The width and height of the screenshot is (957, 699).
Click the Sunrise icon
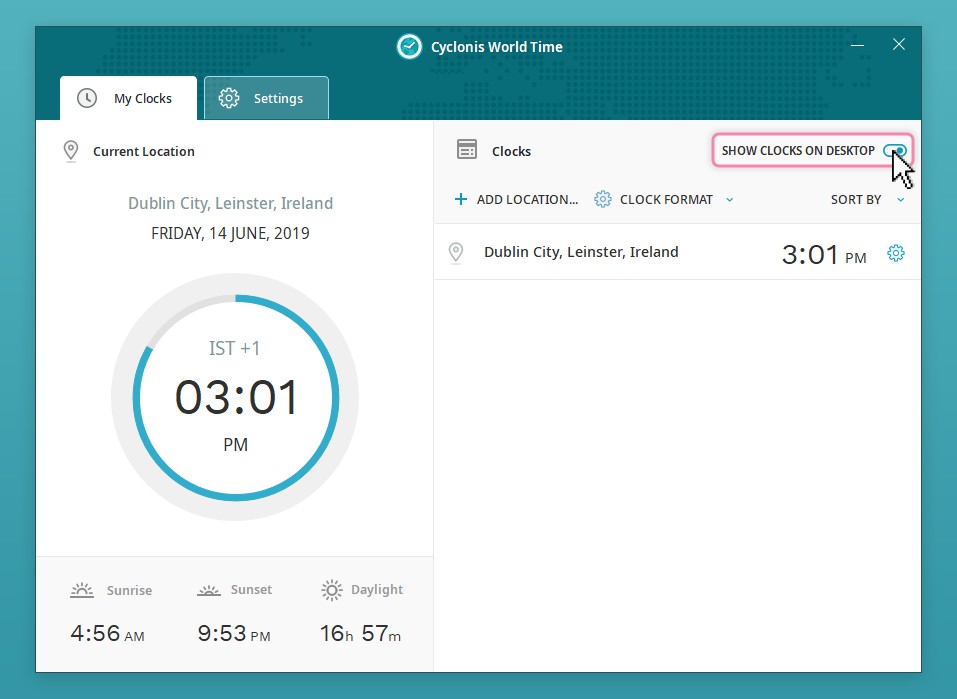tap(82, 590)
